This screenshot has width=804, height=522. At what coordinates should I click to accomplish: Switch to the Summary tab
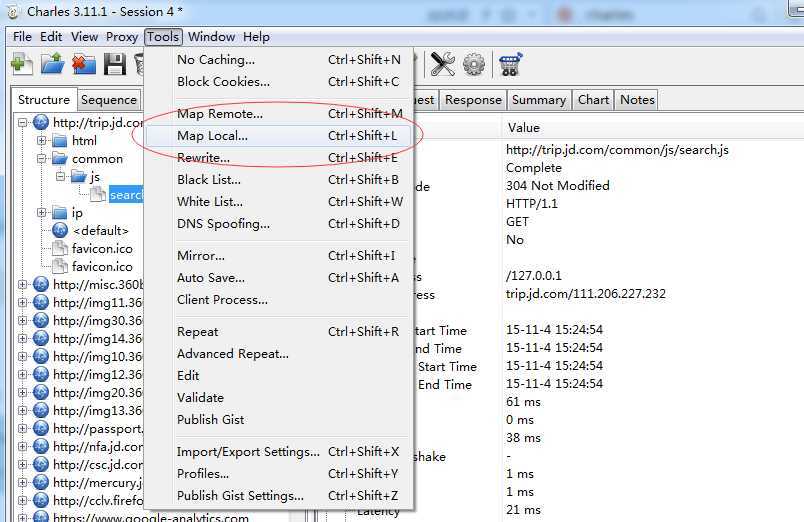538,99
